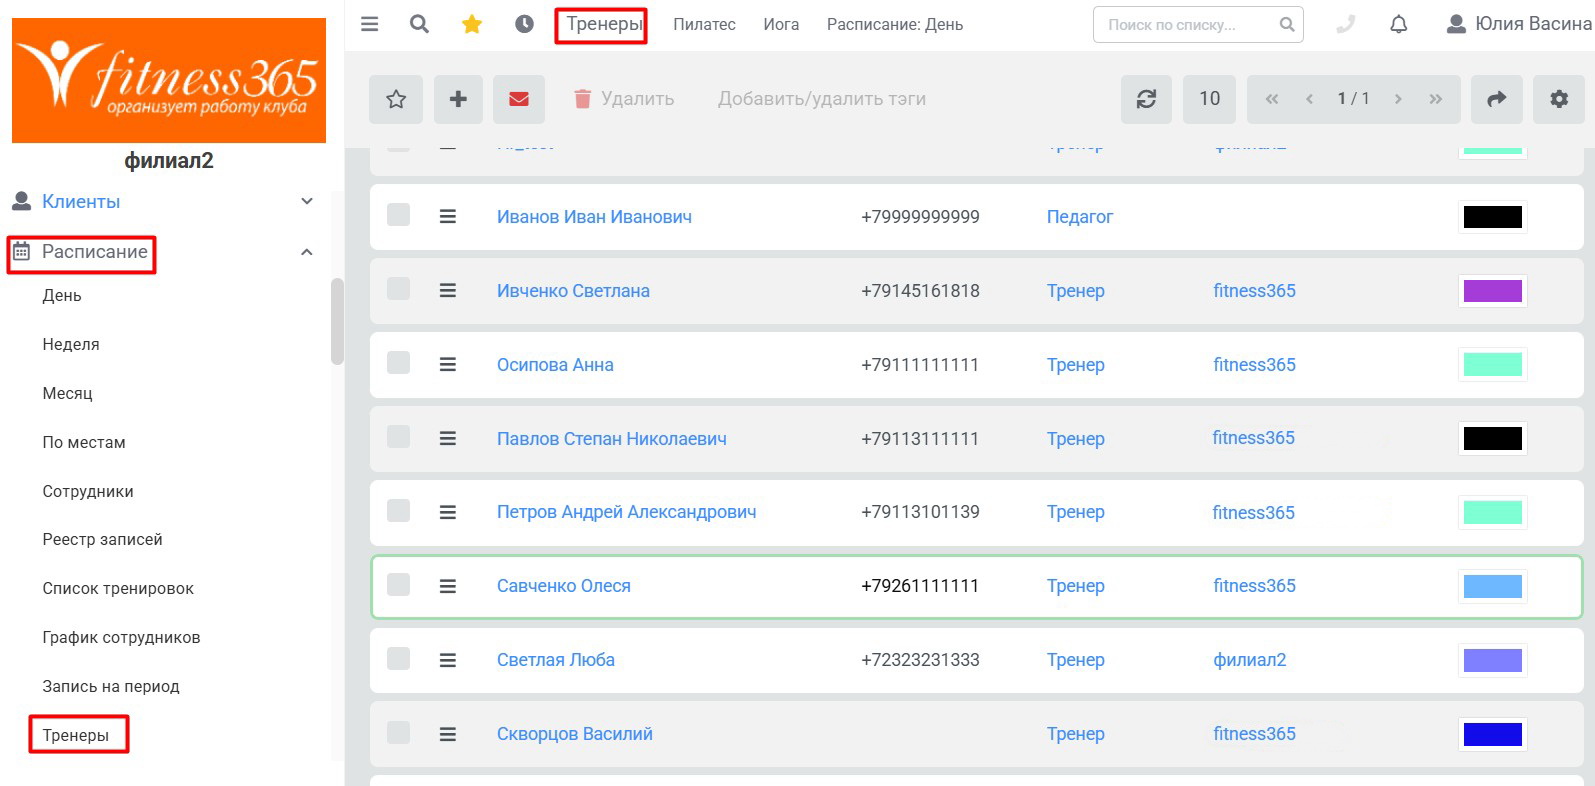Image resolution: width=1595 pixels, height=786 pixels.
Task: Change rows per page value 10
Action: 1209,99
